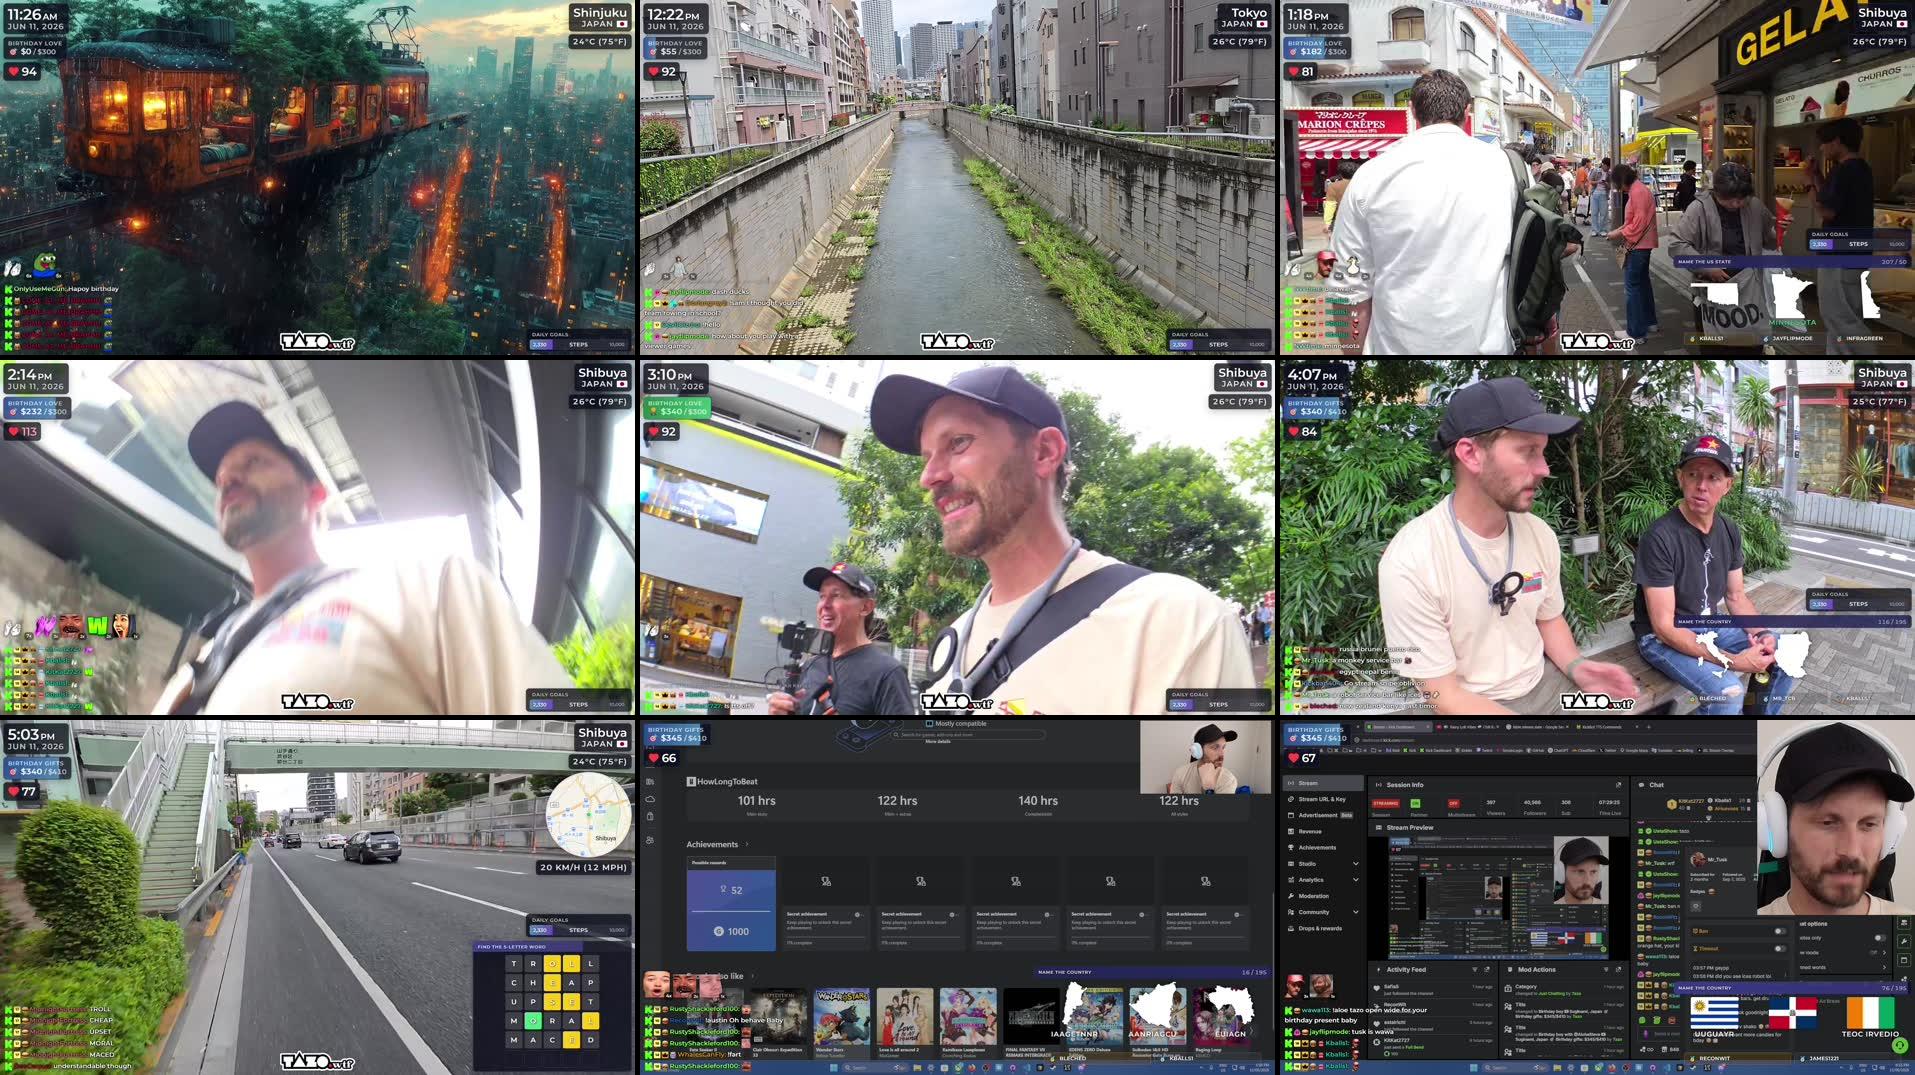The image size is (1915, 1075).
Task: Click wrench icon in chat side rail
Action: point(1904,941)
